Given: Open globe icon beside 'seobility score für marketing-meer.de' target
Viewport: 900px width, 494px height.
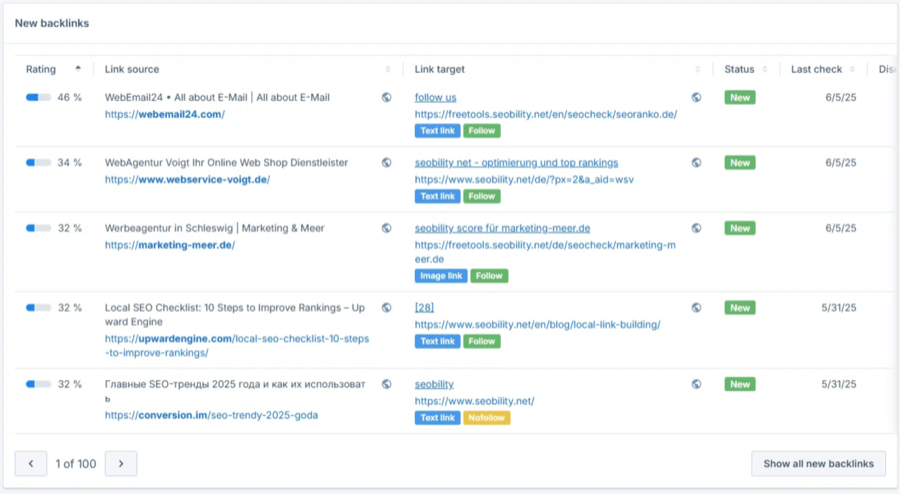Looking at the screenshot, I should pyautogui.click(x=696, y=228).
